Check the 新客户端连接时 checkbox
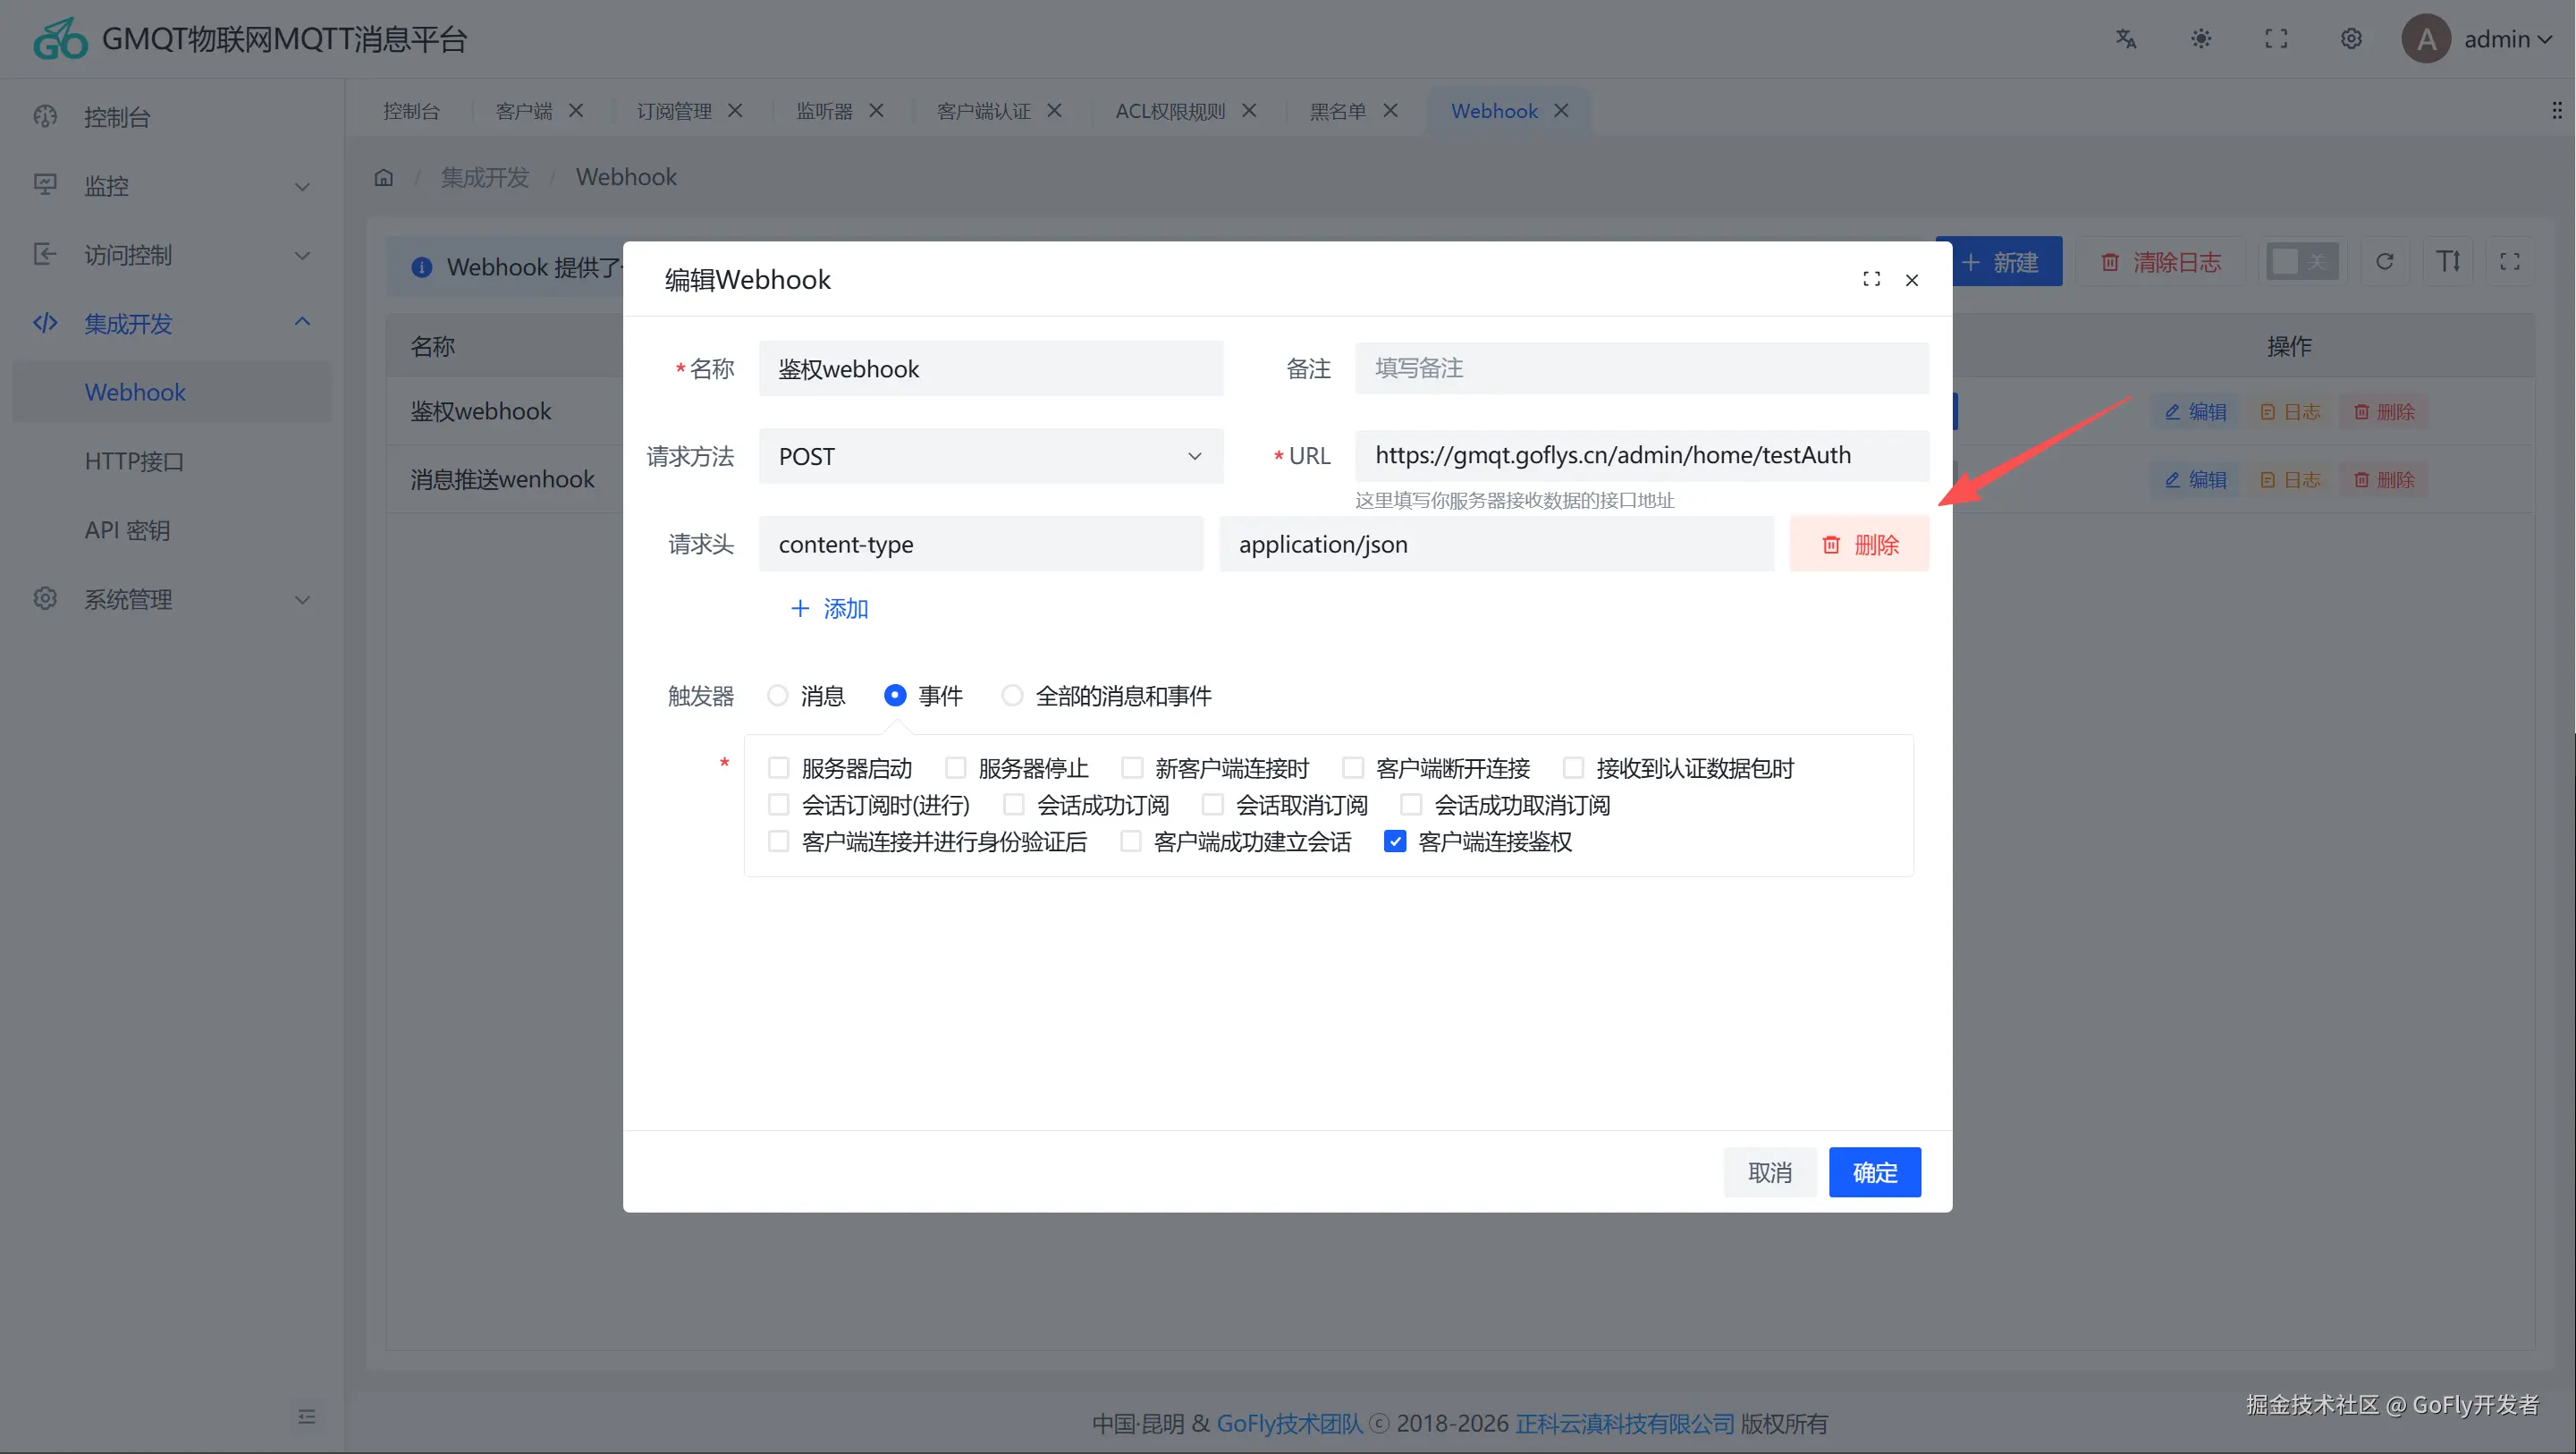2576x1454 pixels. [1132, 768]
